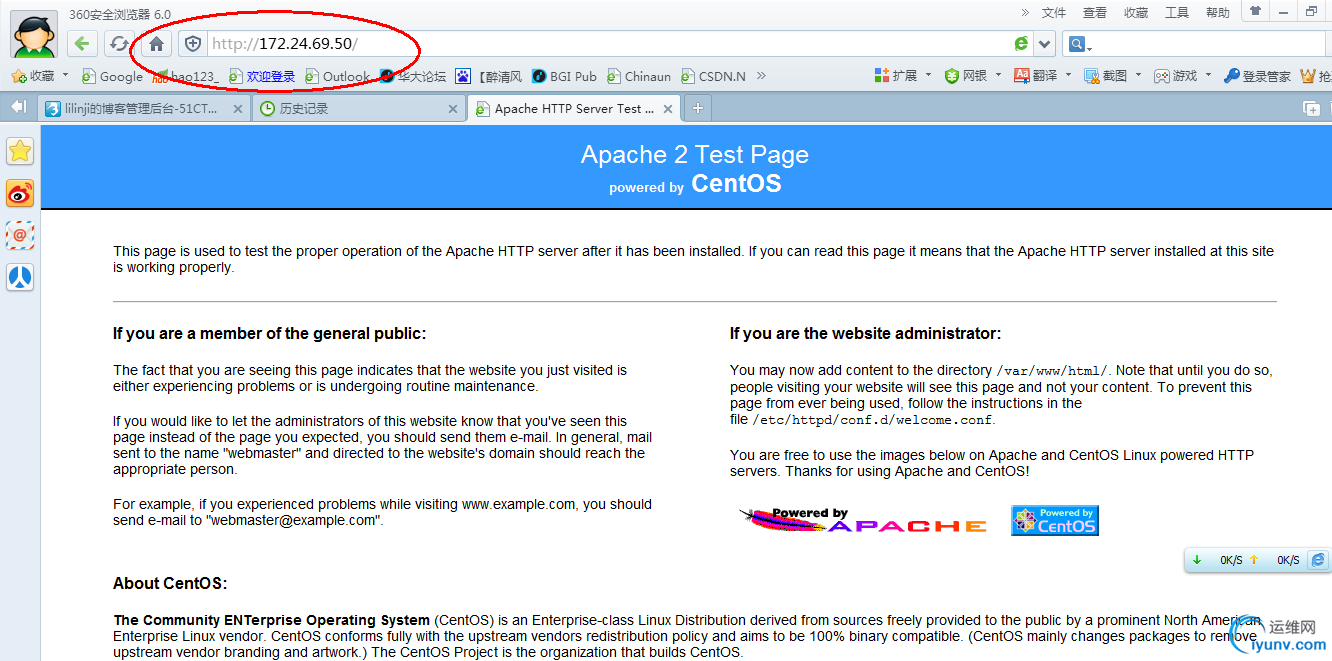This screenshot has width=1332, height=661.
Task: Click the Powered by Apache logo
Action: pos(862,520)
